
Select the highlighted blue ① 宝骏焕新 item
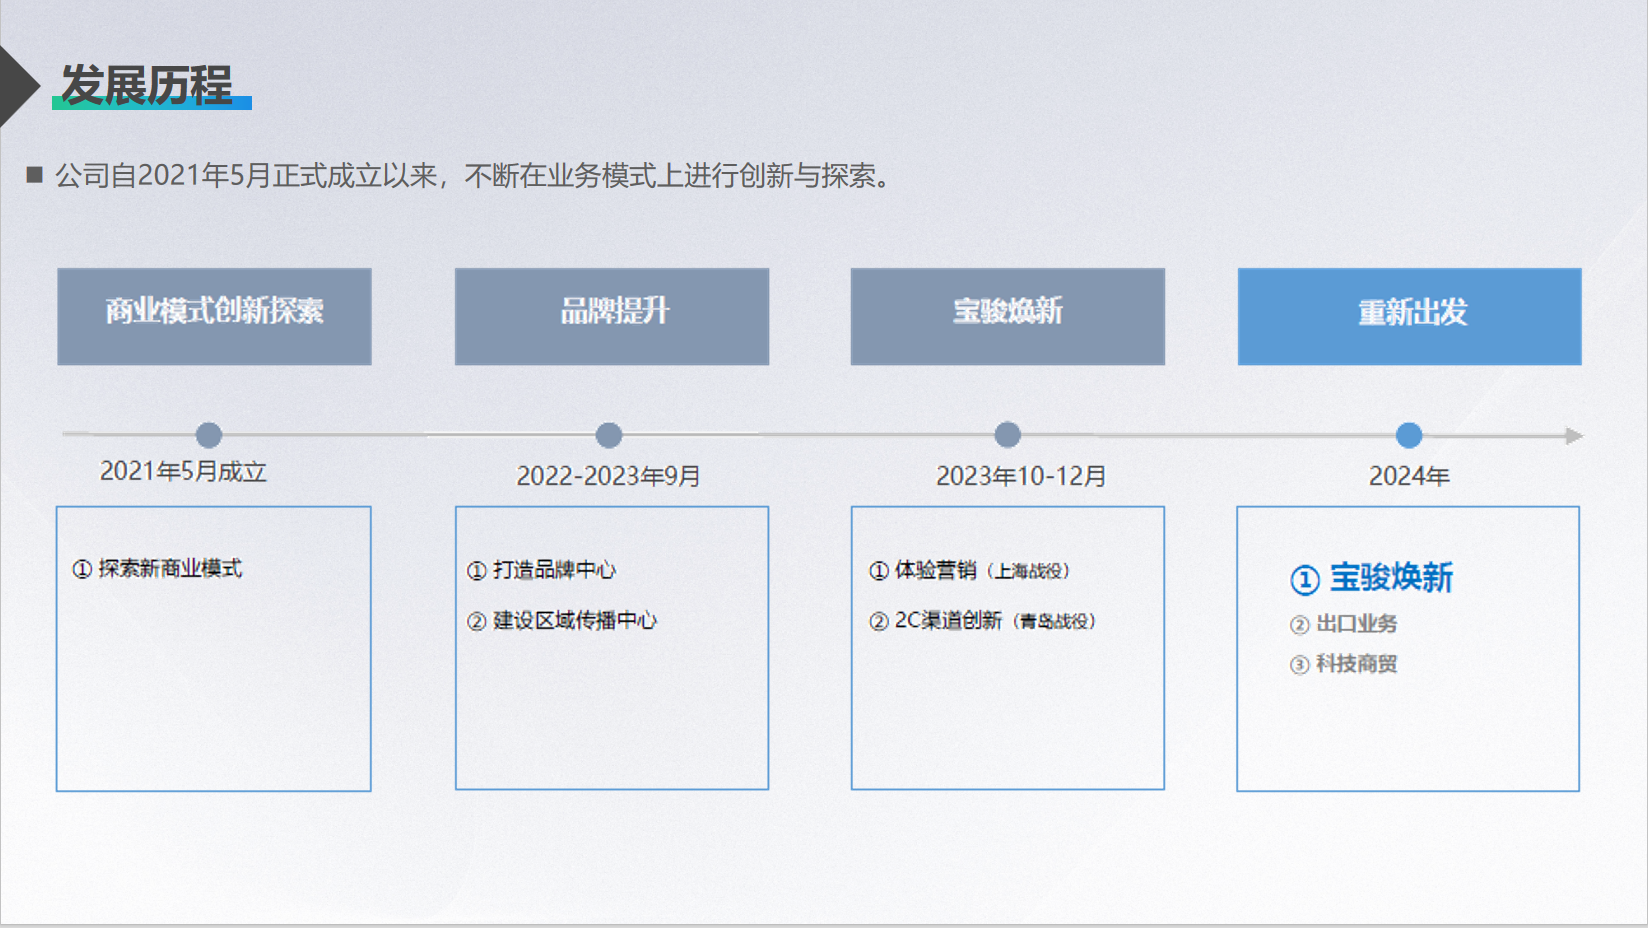[1371, 578]
